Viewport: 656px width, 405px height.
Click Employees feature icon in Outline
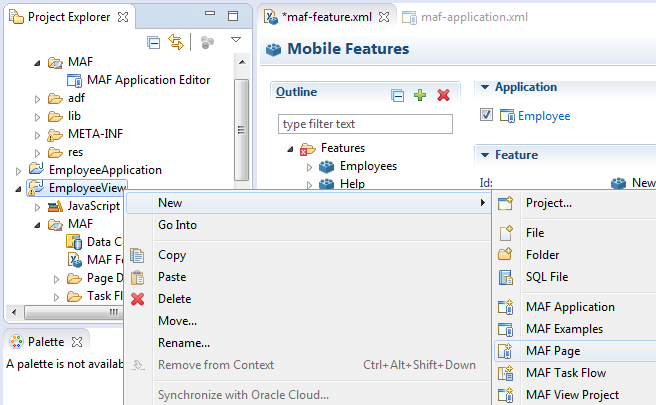[326, 167]
